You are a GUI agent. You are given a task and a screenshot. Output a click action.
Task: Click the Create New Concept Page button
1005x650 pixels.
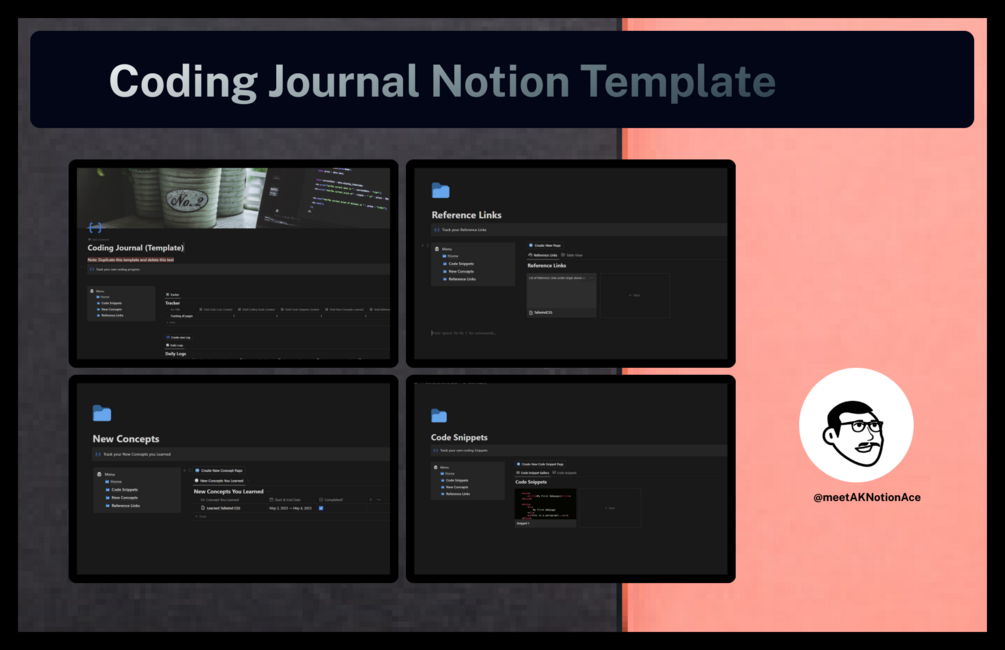tap(219, 471)
